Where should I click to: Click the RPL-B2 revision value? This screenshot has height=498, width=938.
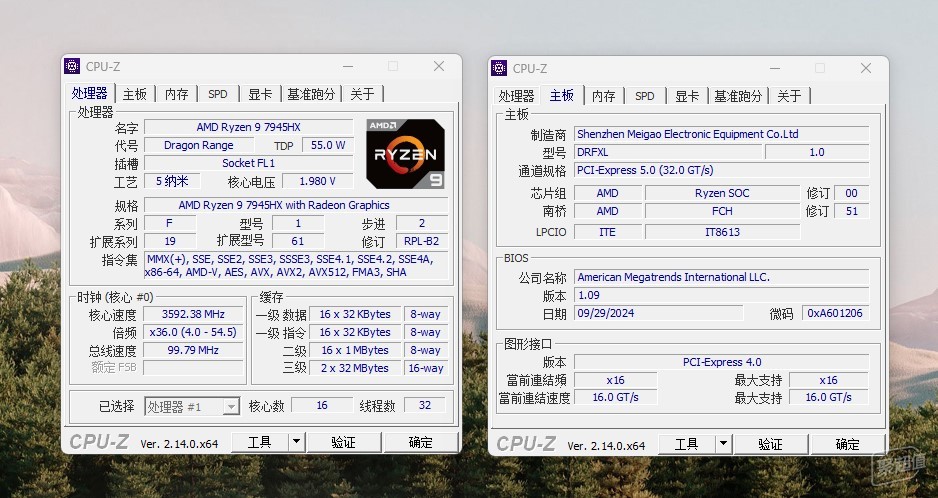pyautogui.click(x=422, y=241)
